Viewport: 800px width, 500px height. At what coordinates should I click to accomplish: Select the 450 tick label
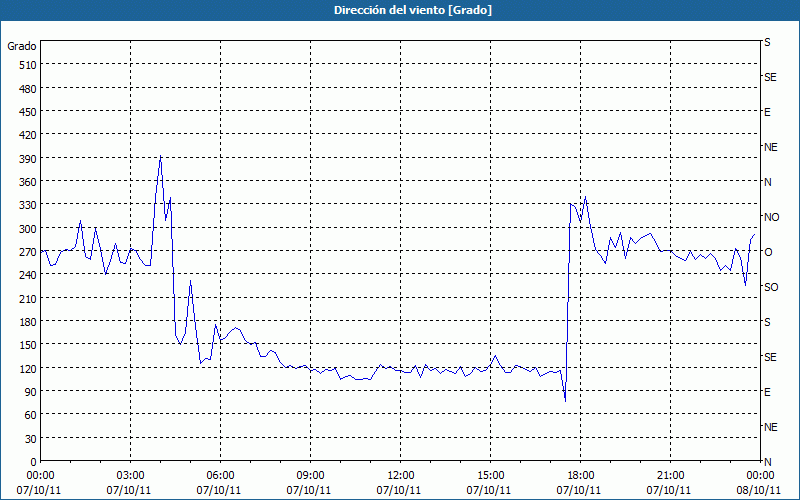click(x=28, y=112)
